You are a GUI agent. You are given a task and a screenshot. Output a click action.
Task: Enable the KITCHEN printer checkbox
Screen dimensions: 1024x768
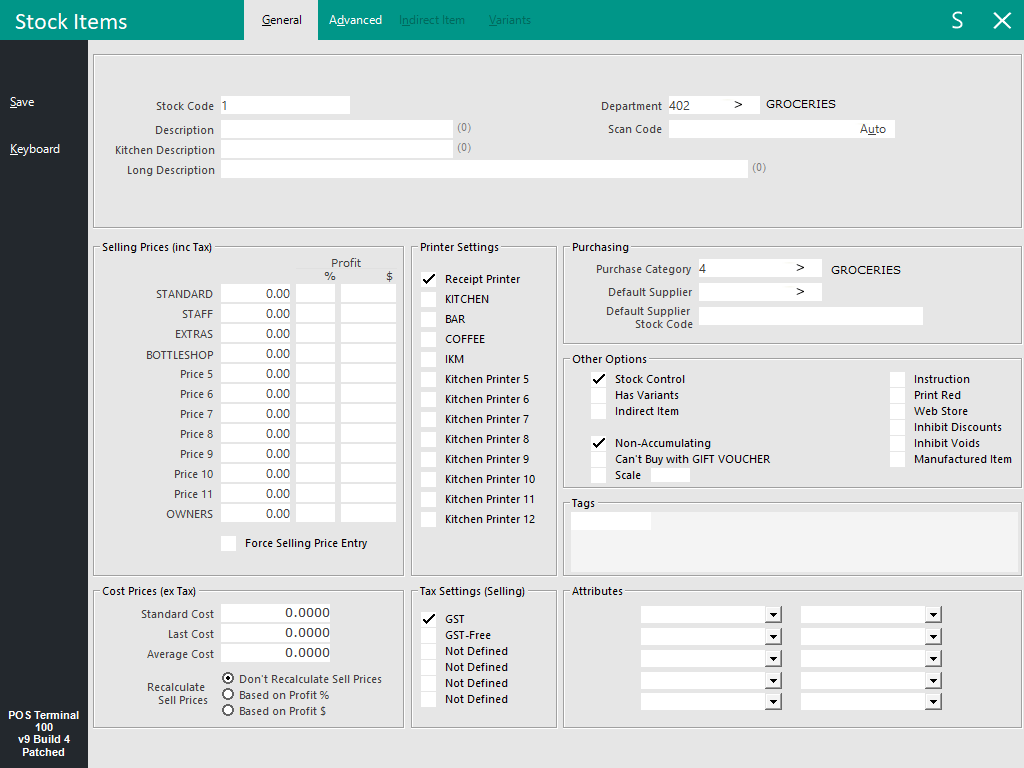click(429, 299)
